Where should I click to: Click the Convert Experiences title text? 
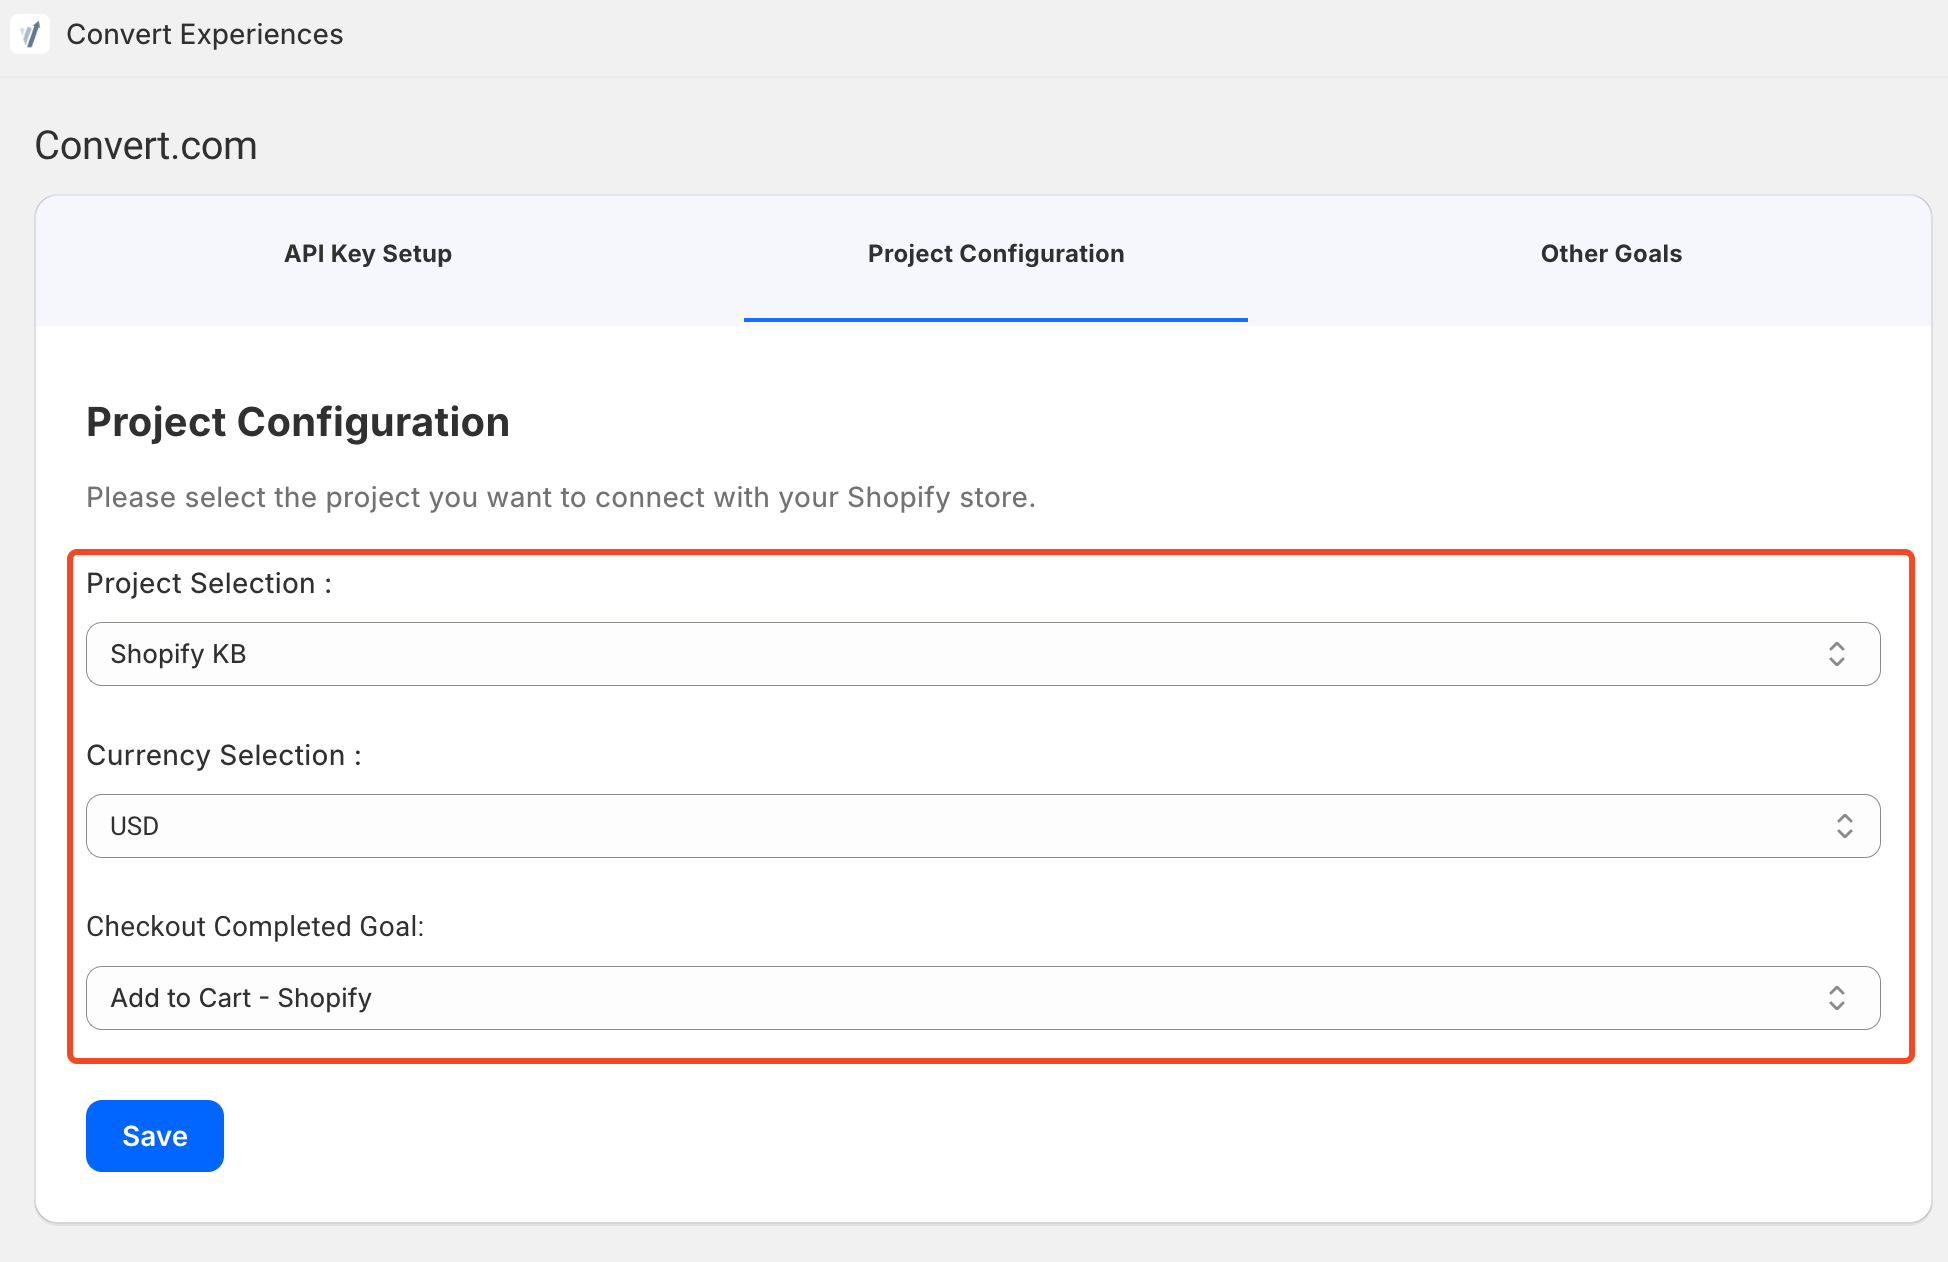pos(204,35)
